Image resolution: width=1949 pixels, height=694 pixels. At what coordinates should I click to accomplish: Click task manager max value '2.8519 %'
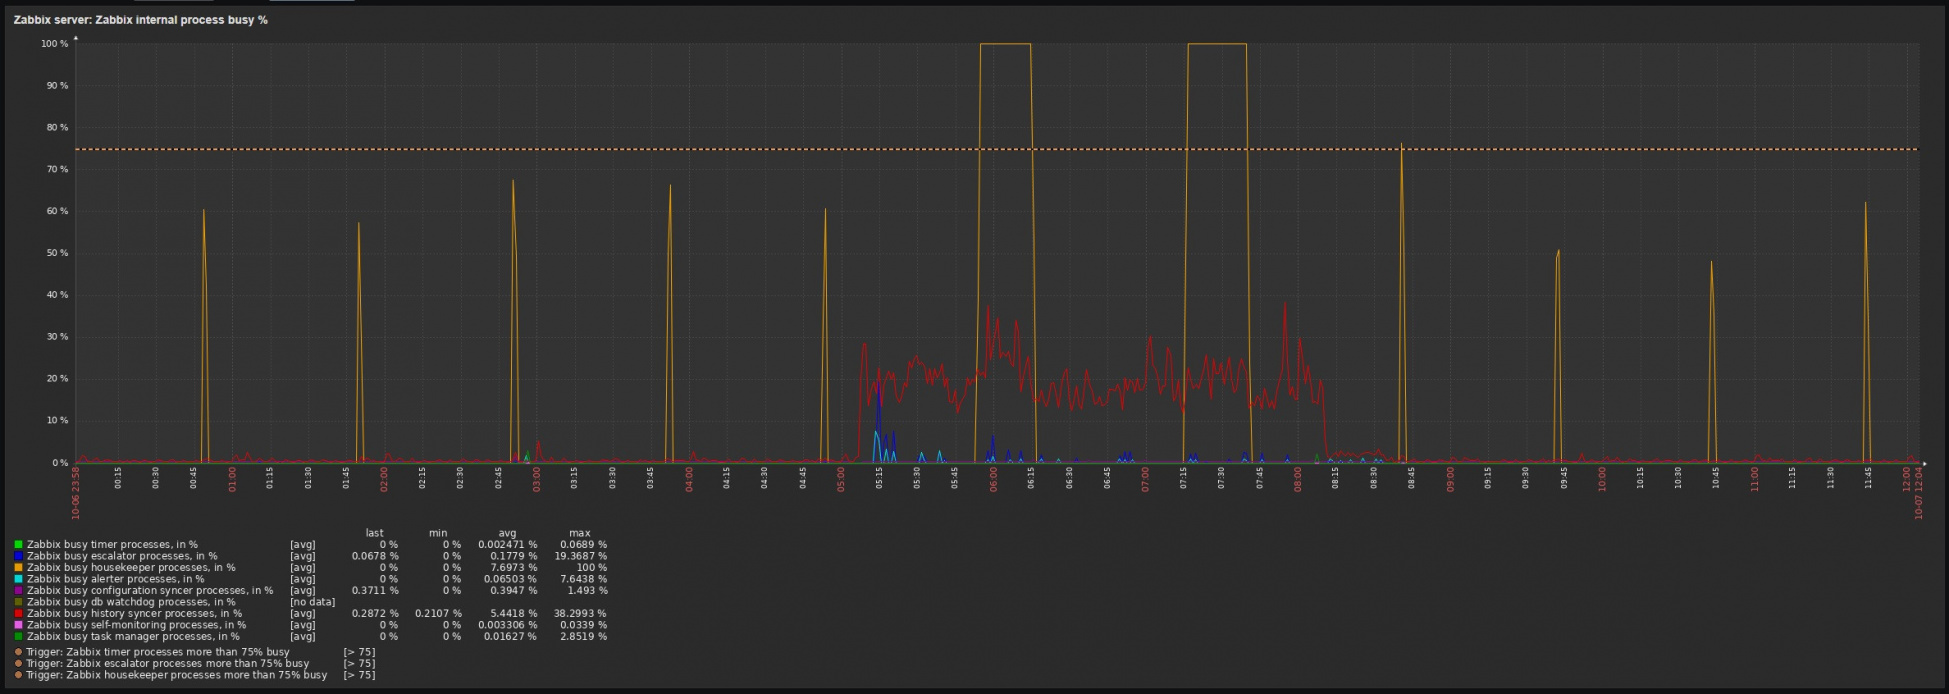tap(584, 637)
